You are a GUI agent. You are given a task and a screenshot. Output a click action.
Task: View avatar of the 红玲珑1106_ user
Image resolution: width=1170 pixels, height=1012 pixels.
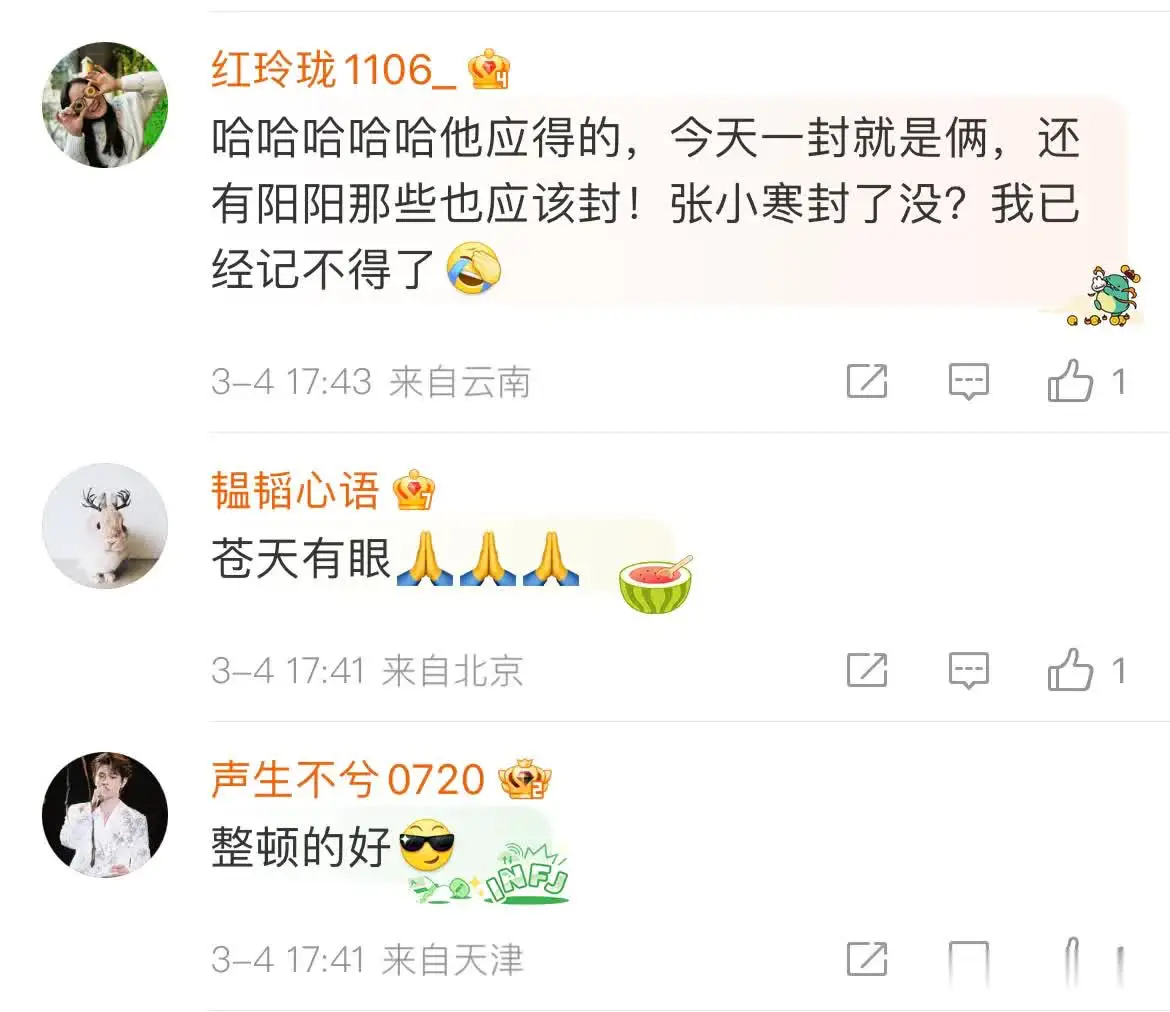(104, 104)
